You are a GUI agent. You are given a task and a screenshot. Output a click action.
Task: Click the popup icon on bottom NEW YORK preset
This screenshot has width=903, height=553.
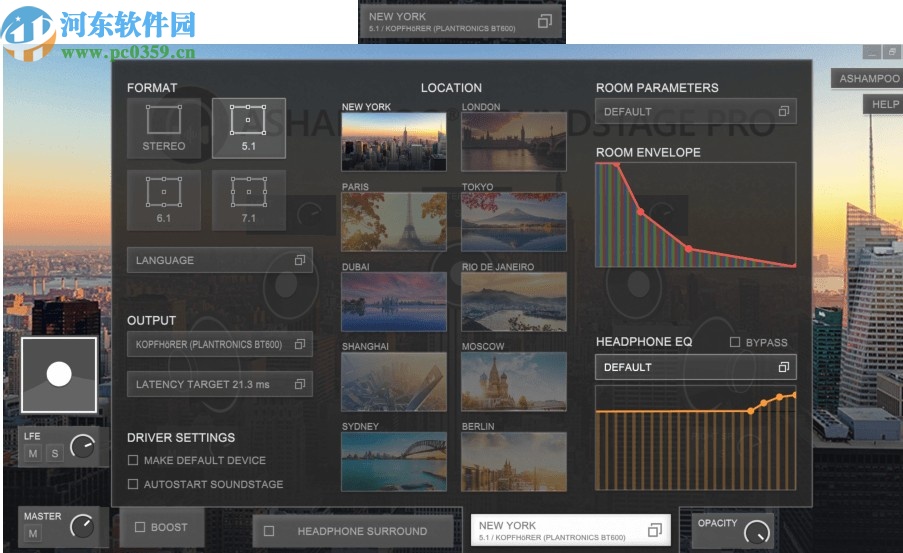(655, 530)
